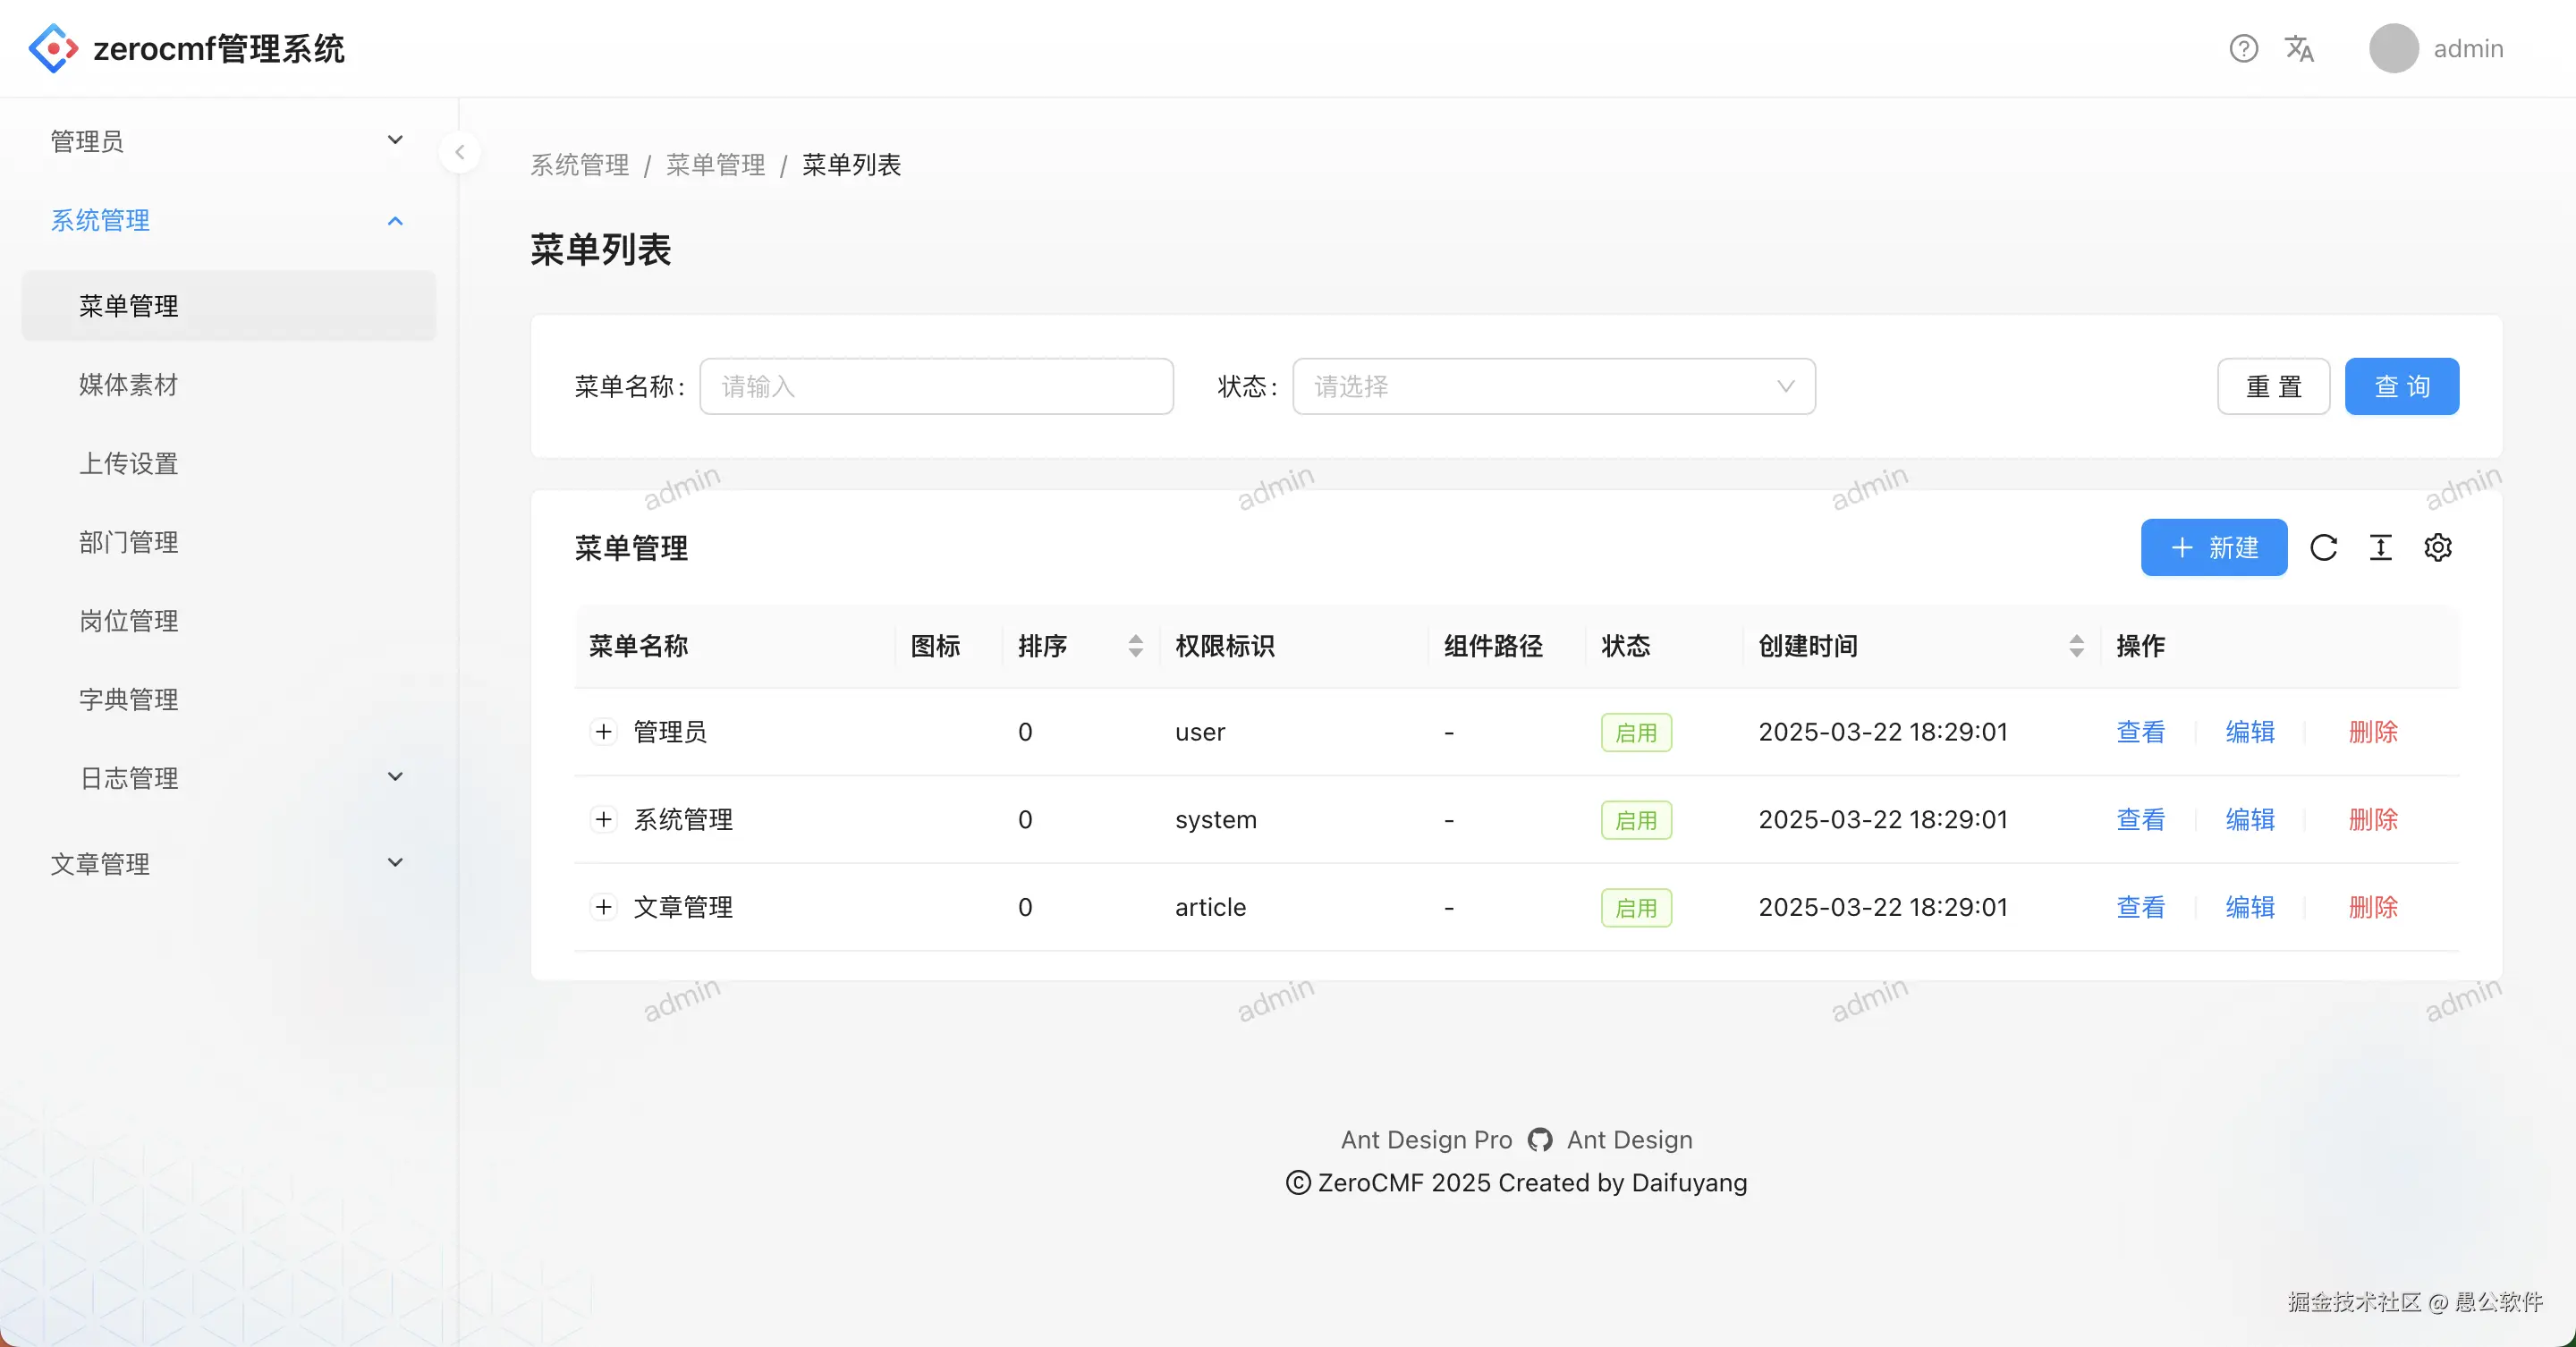Click the admin avatar in header
The image size is (2576, 1347).
(2393, 48)
